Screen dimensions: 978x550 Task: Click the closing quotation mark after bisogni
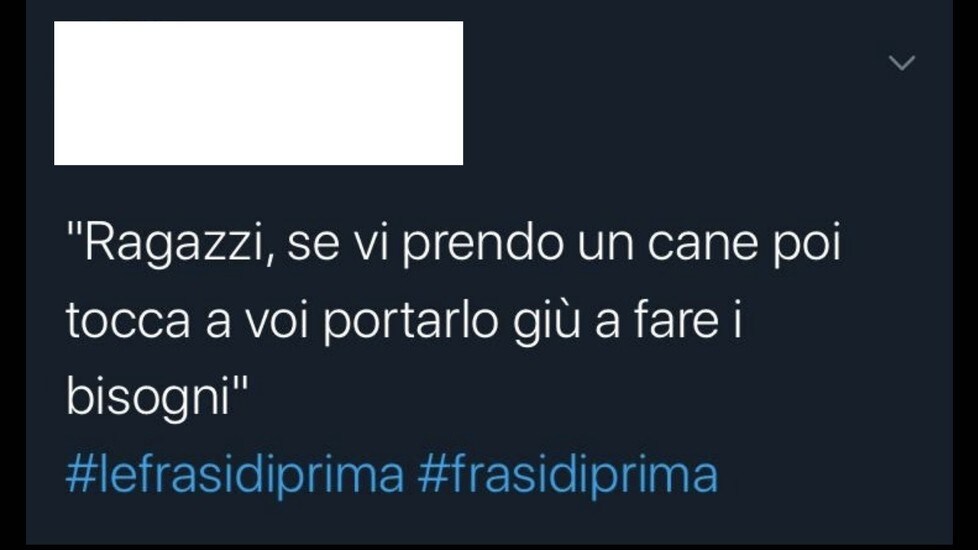click(x=240, y=383)
